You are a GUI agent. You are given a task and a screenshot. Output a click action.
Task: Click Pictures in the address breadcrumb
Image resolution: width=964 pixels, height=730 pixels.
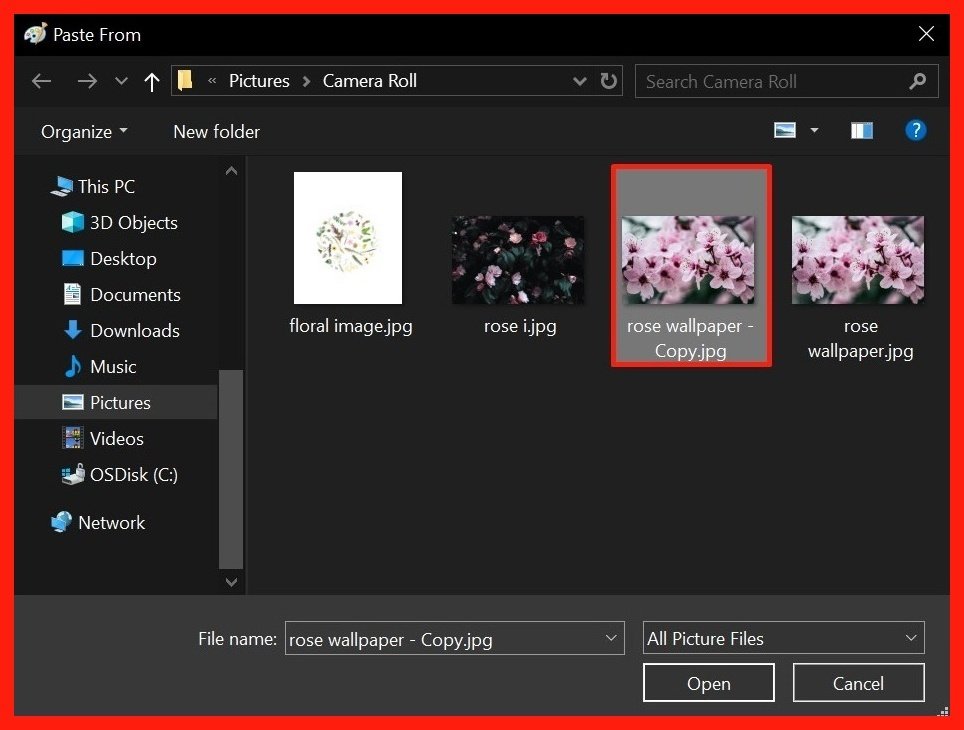pos(259,81)
